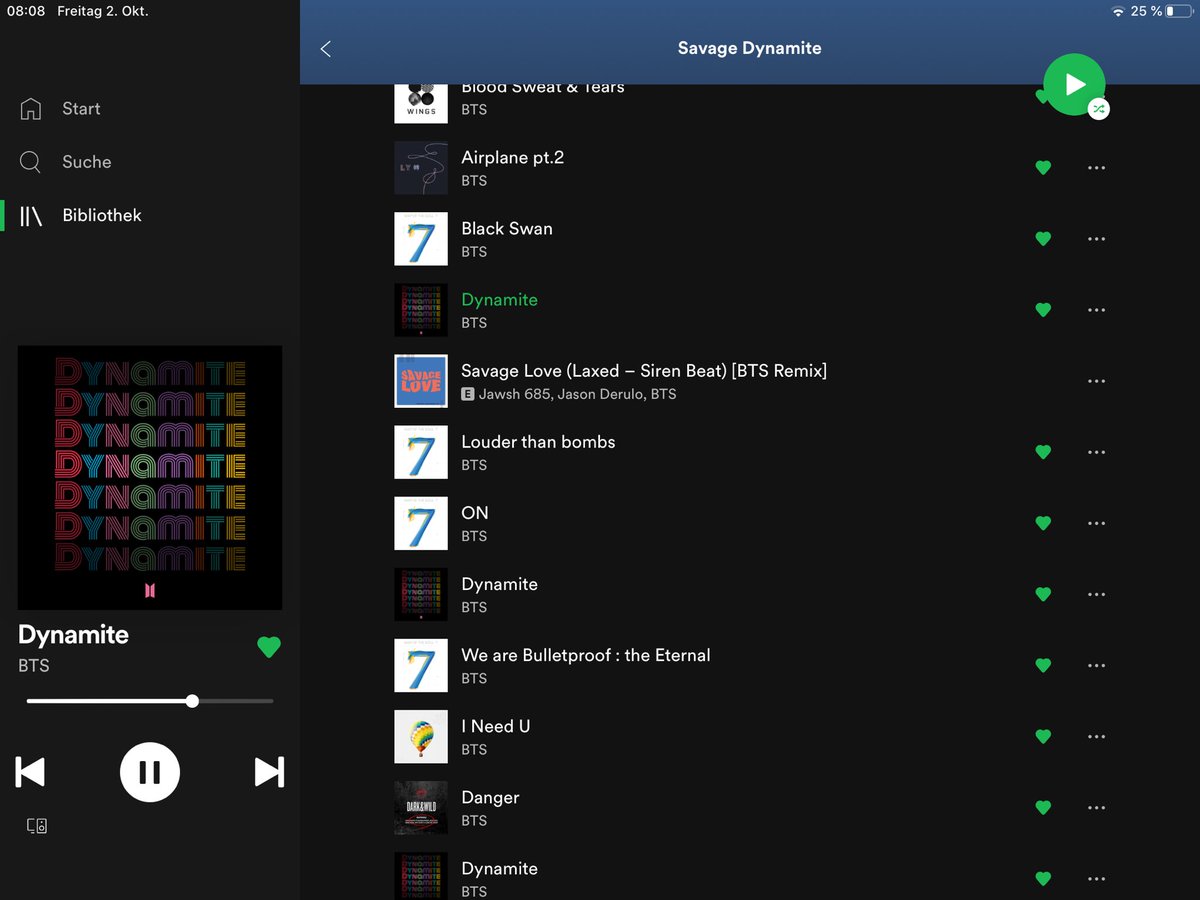The height and width of the screenshot is (900, 1200).
Task: Play We are Bulletproof : the Eternal
Action: (586, 656)
